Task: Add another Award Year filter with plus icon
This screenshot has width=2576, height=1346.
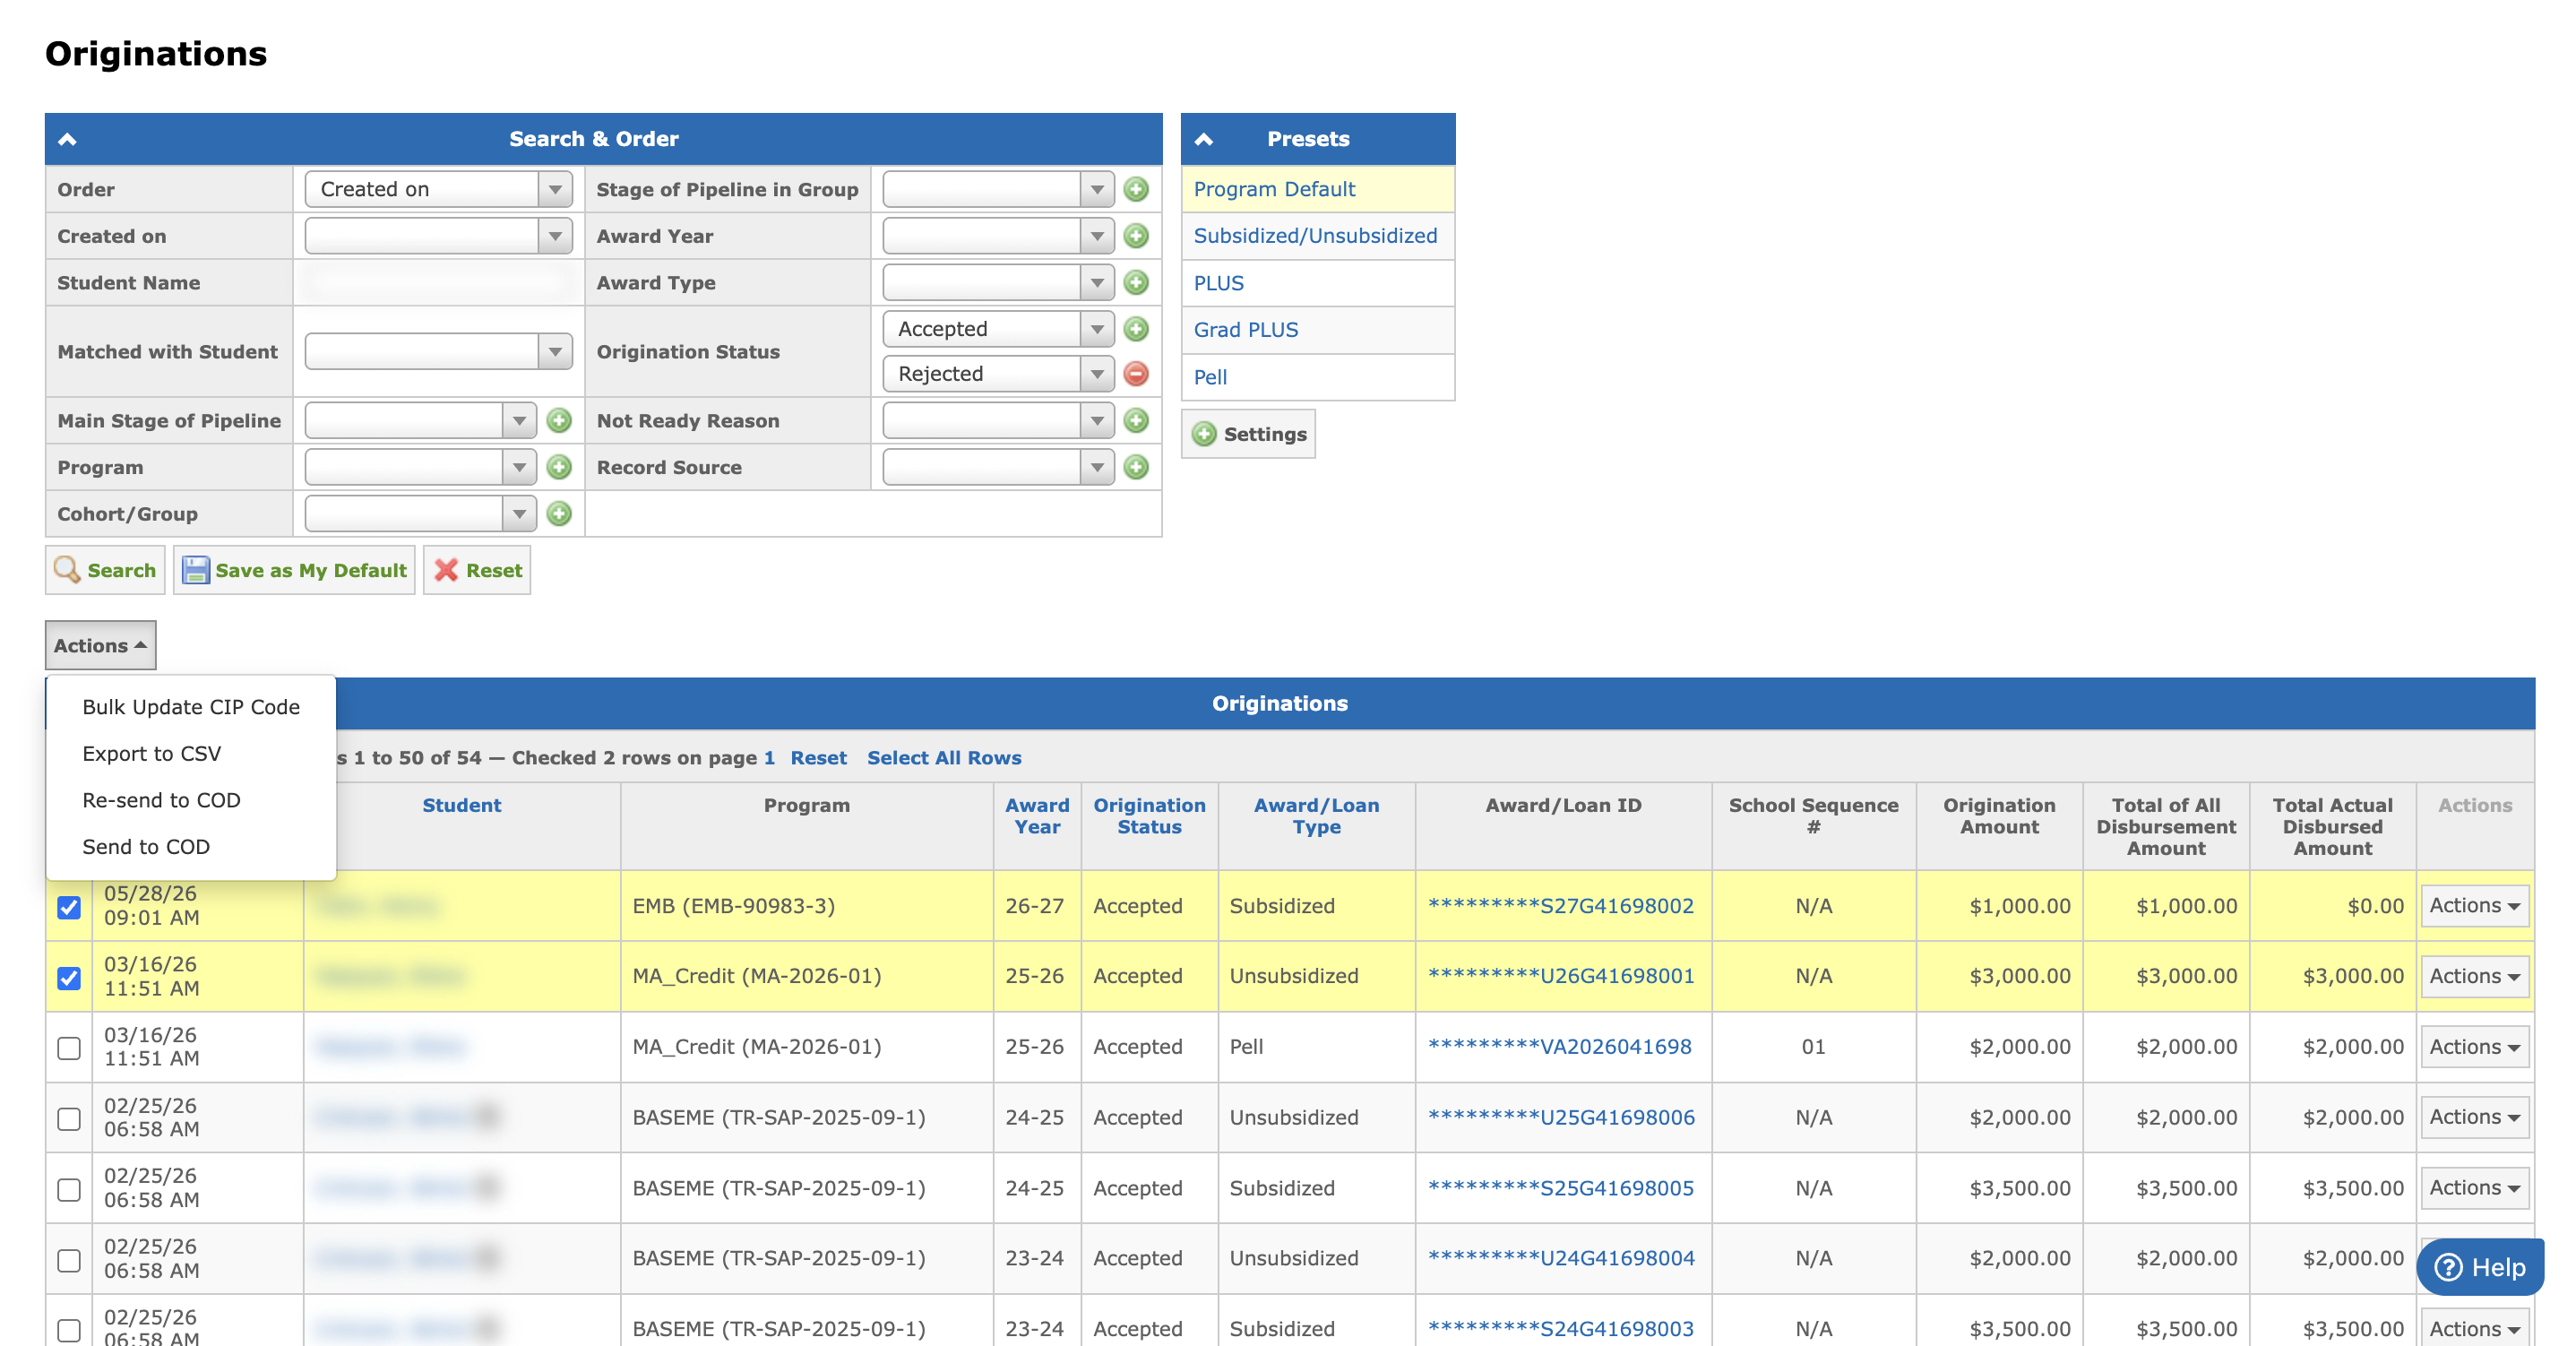Action: pos(1136,236)
